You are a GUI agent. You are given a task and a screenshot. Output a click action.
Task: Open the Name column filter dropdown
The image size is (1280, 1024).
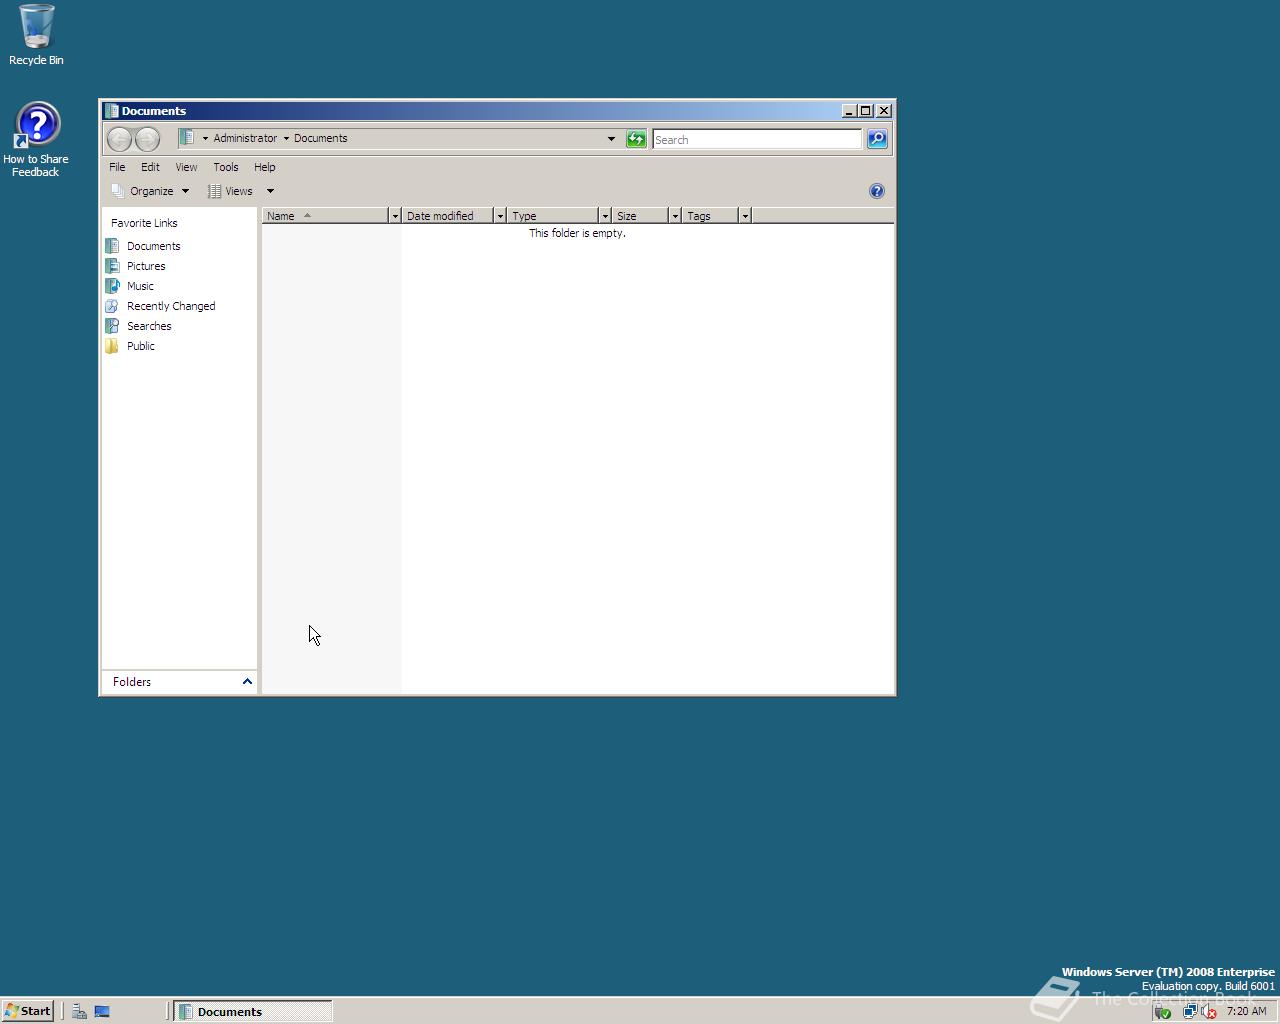395,216
